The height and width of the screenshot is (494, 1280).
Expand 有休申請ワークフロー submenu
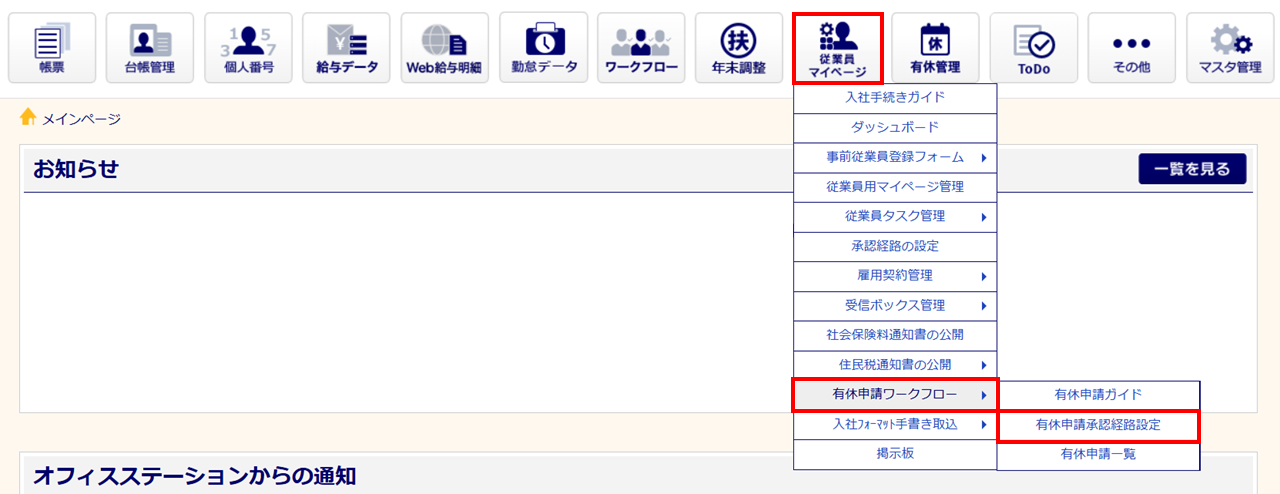(x=895, y=395)
